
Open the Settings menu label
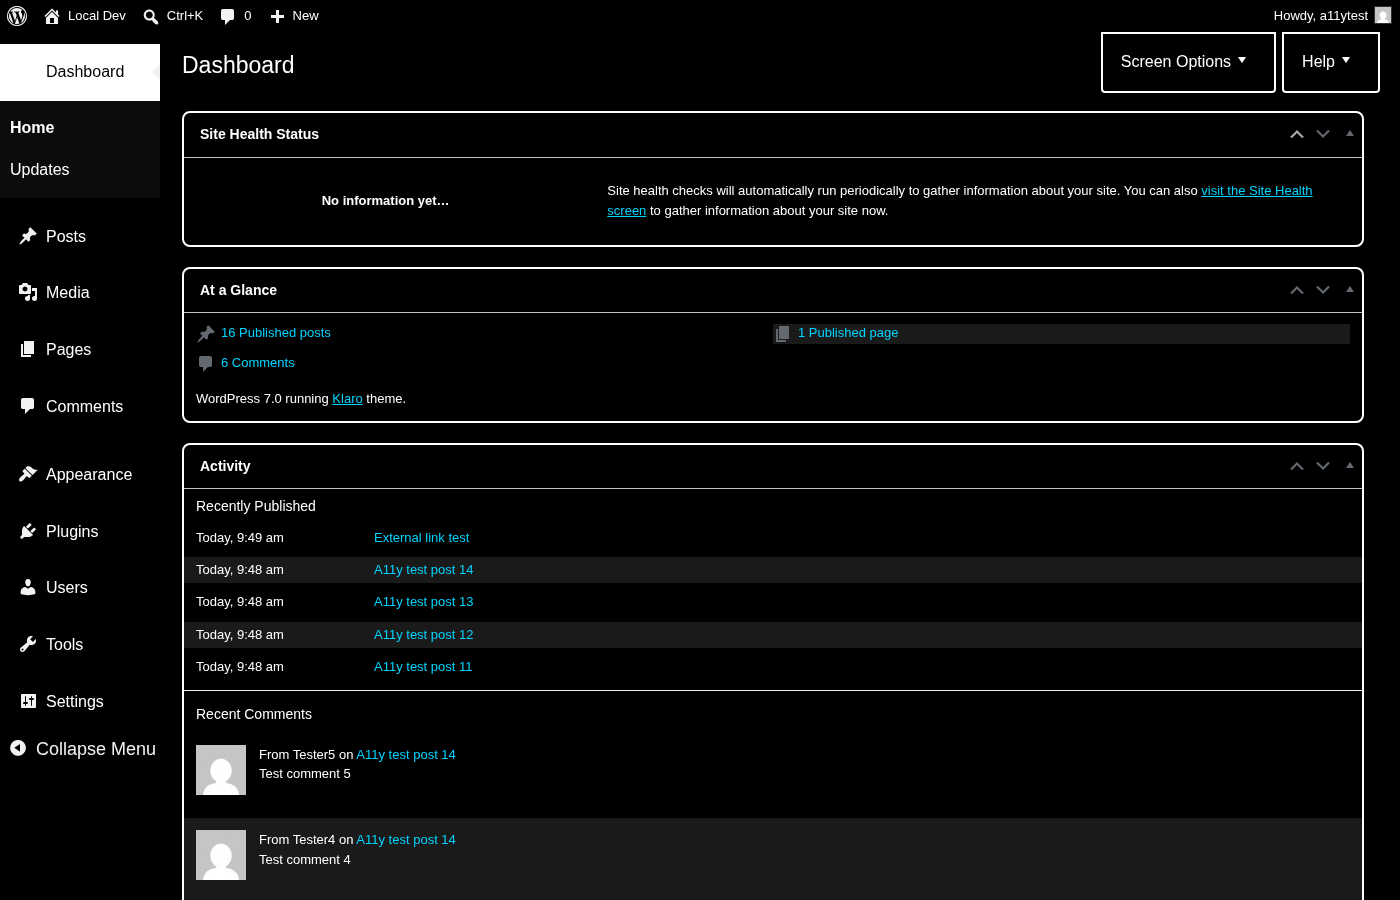pyautogui.click(x=75, y=701)
